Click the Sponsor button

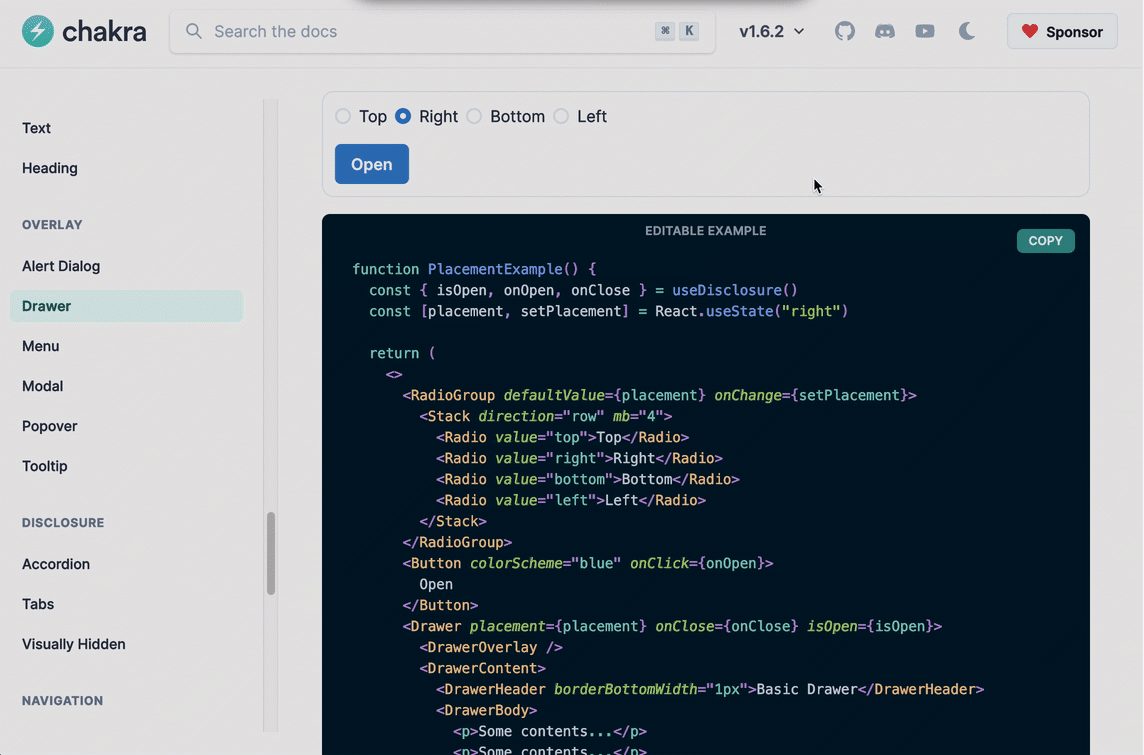tap(1062, 31)
